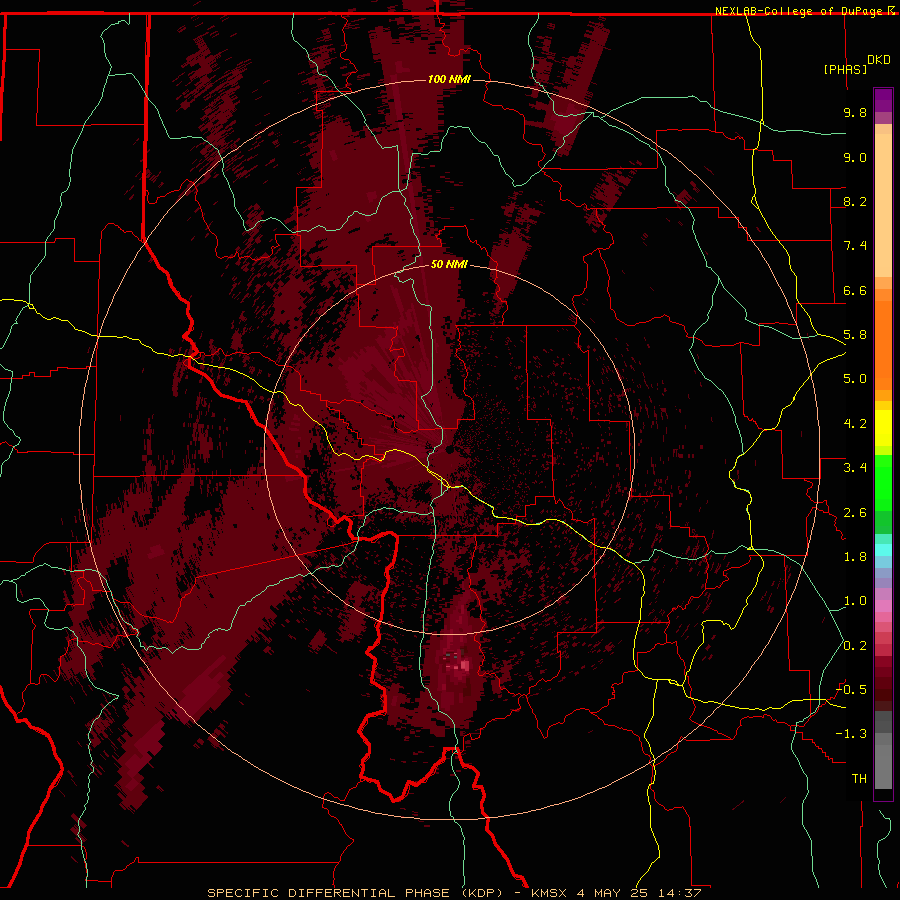Click the 6.6 scale label
Screen dimensions: 900x900
pyautogui.click(x=855, y=290)
